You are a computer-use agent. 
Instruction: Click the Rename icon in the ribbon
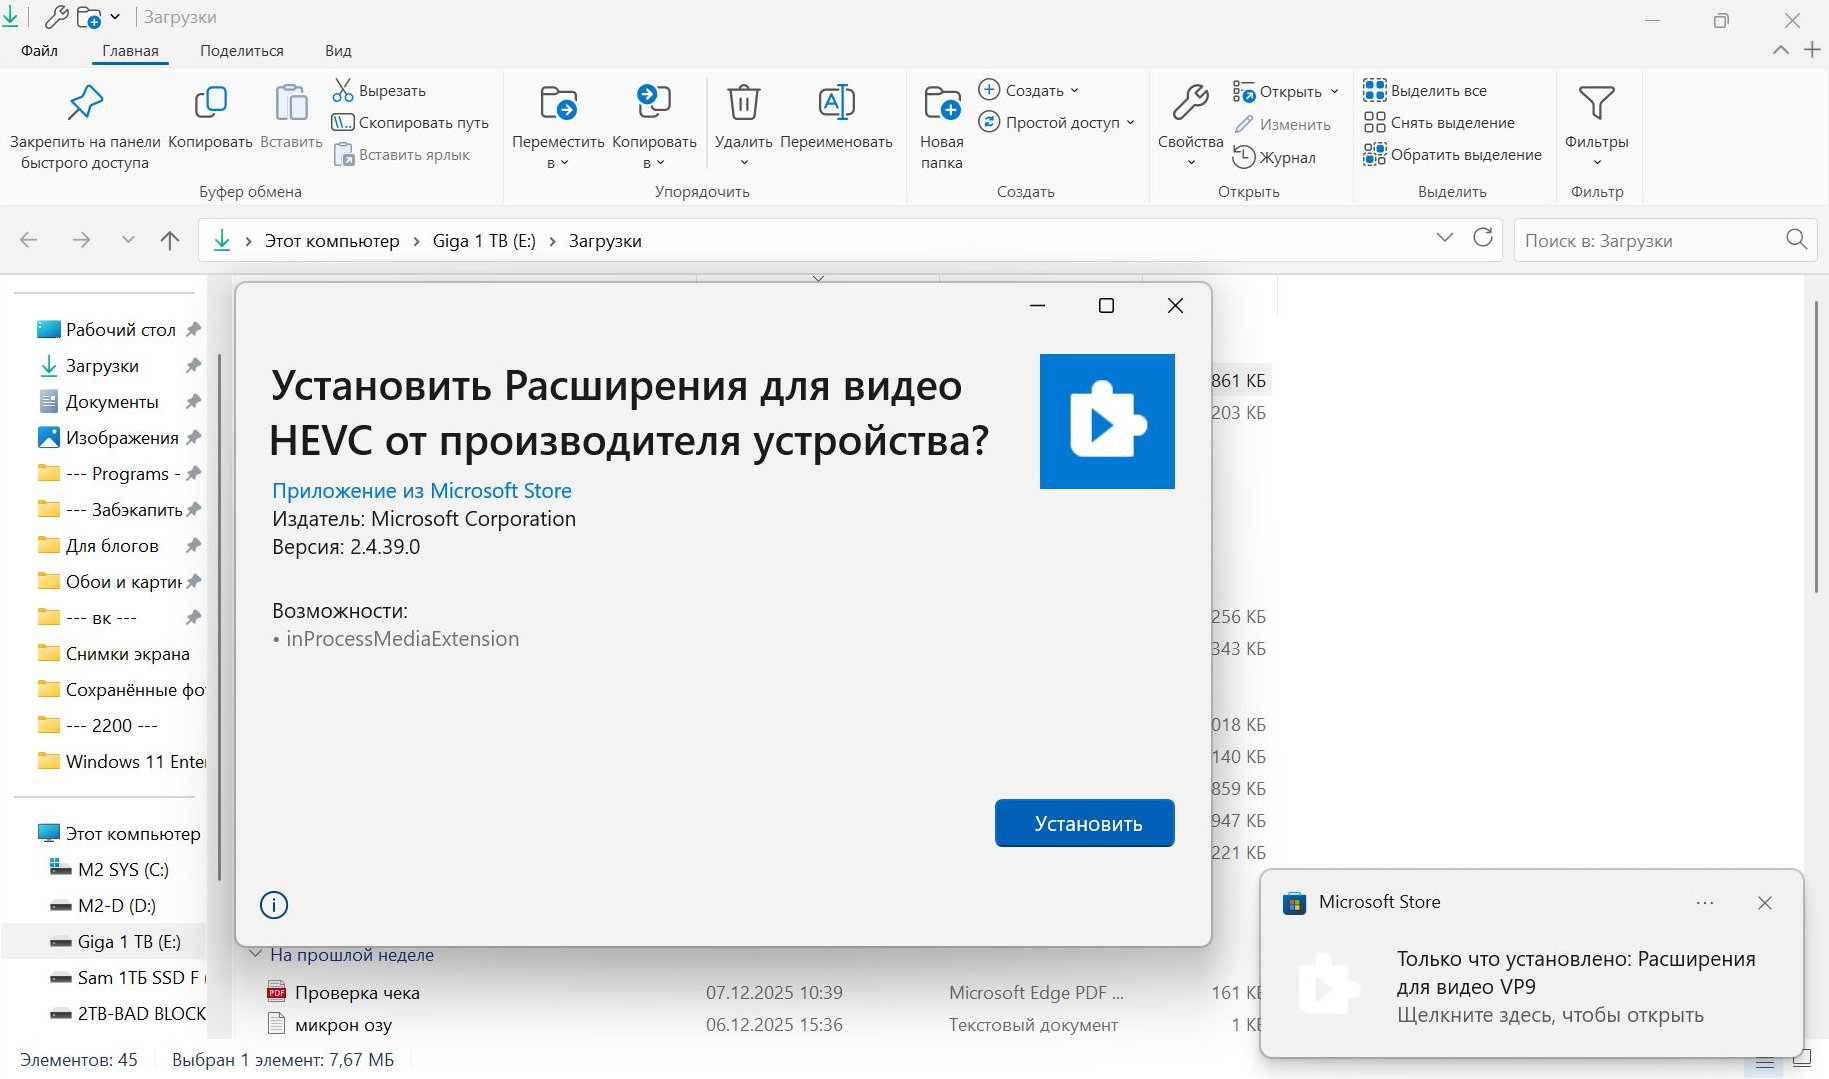pyautogui.click(x=836, y=103)
